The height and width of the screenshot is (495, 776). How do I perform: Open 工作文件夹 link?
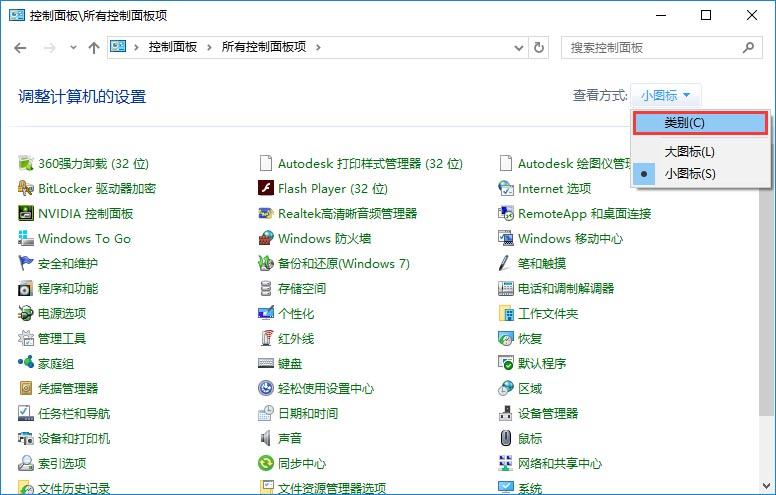click(548, 313)
